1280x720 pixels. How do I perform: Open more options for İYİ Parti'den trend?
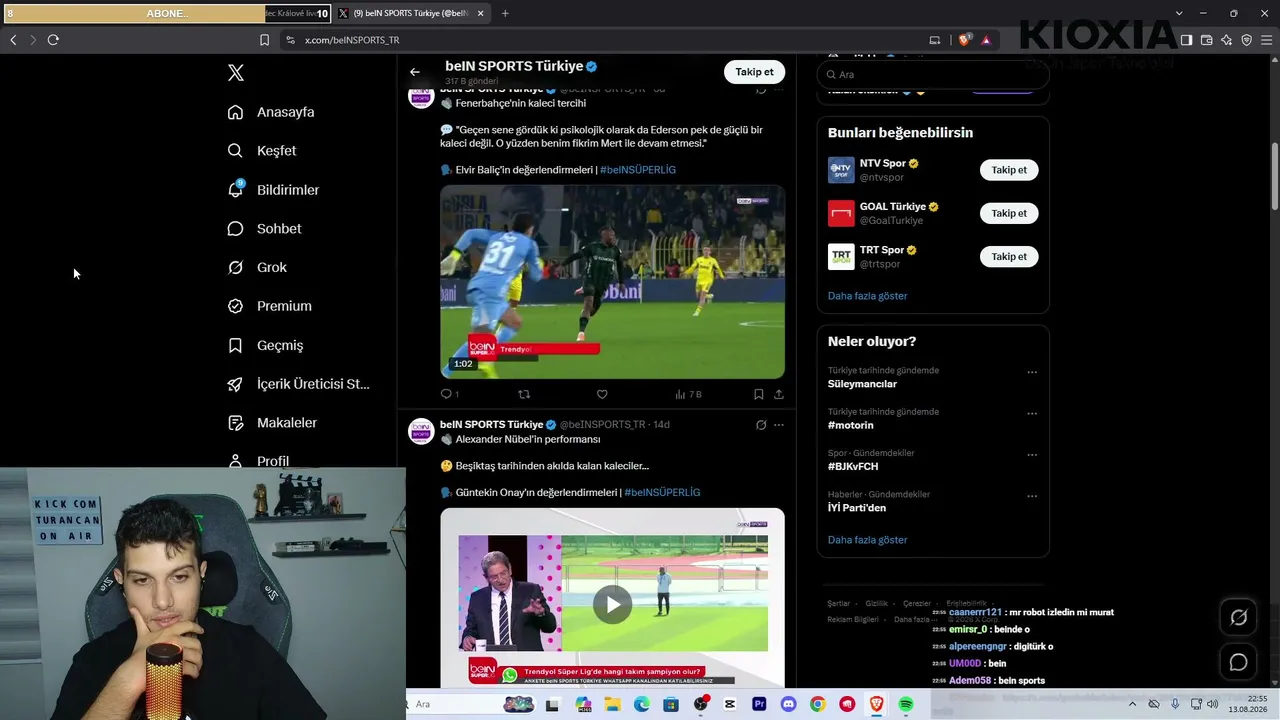pos(1032,496)
